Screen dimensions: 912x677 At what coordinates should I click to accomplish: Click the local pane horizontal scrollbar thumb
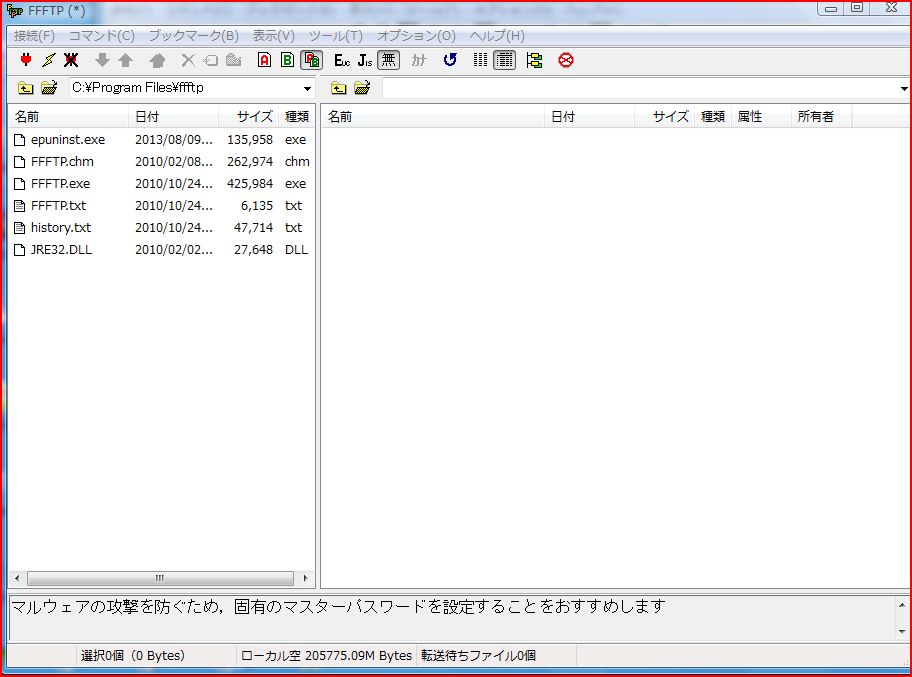coord(160,578)
